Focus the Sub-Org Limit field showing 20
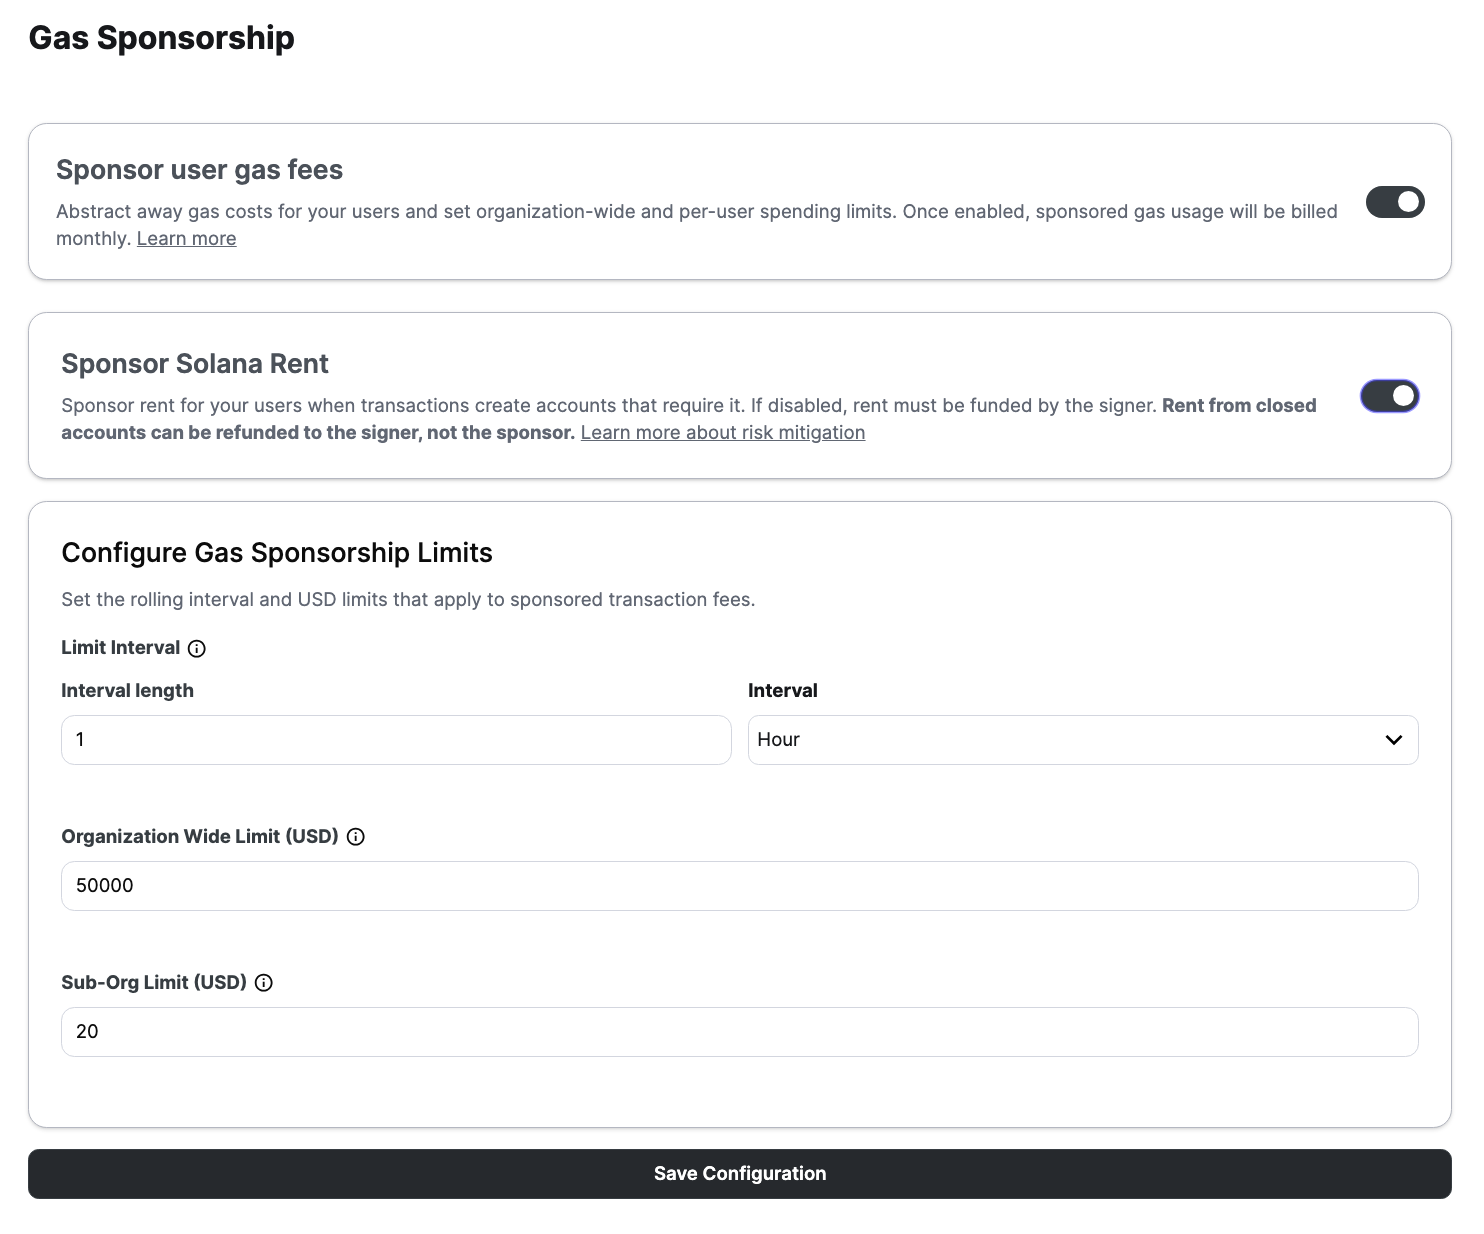1484x1234 pixels. [x=739, y=1031]
